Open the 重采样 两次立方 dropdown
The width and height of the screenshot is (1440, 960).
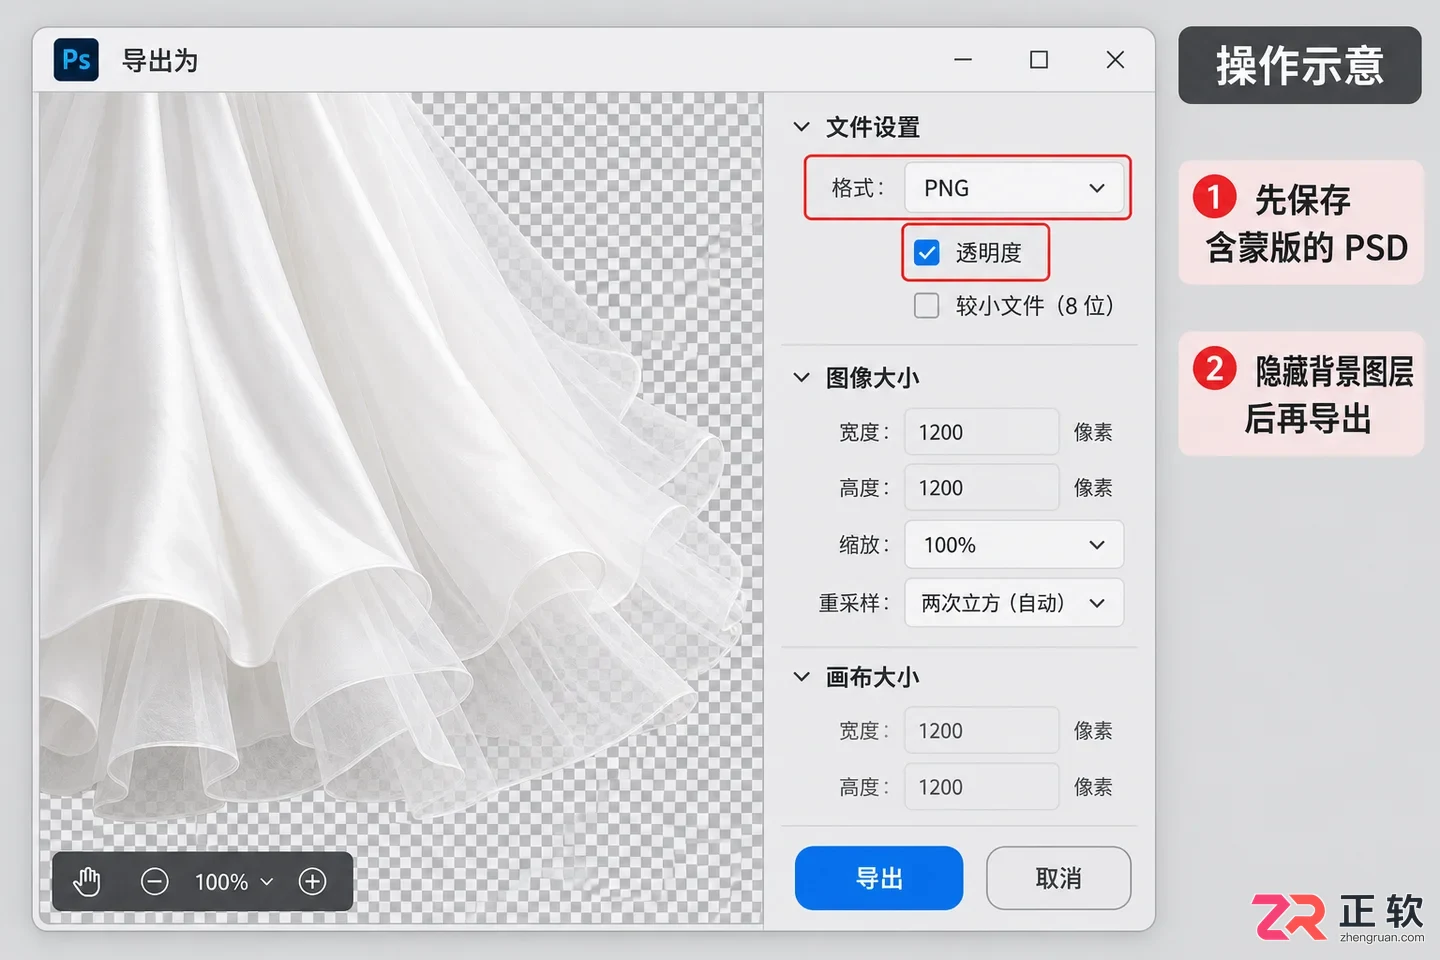point(1014,603)
